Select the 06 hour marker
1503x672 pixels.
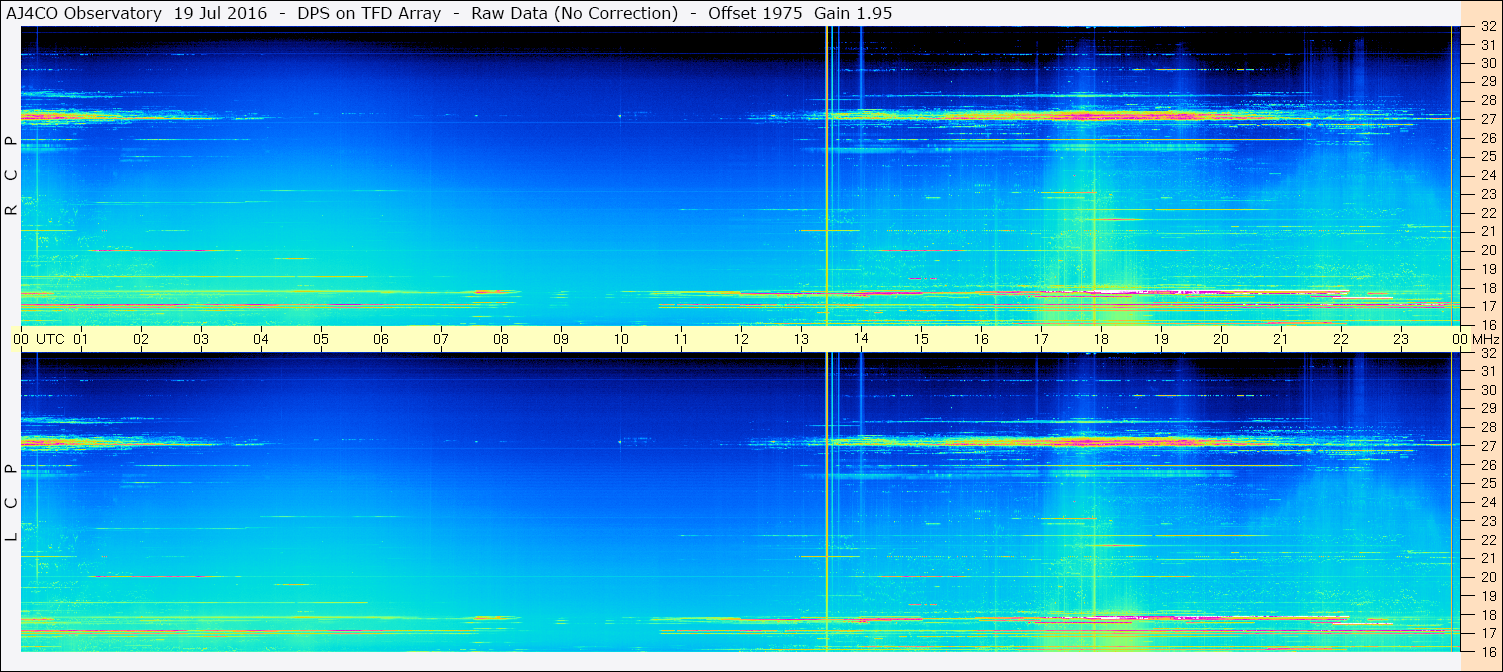coord(381,339)
